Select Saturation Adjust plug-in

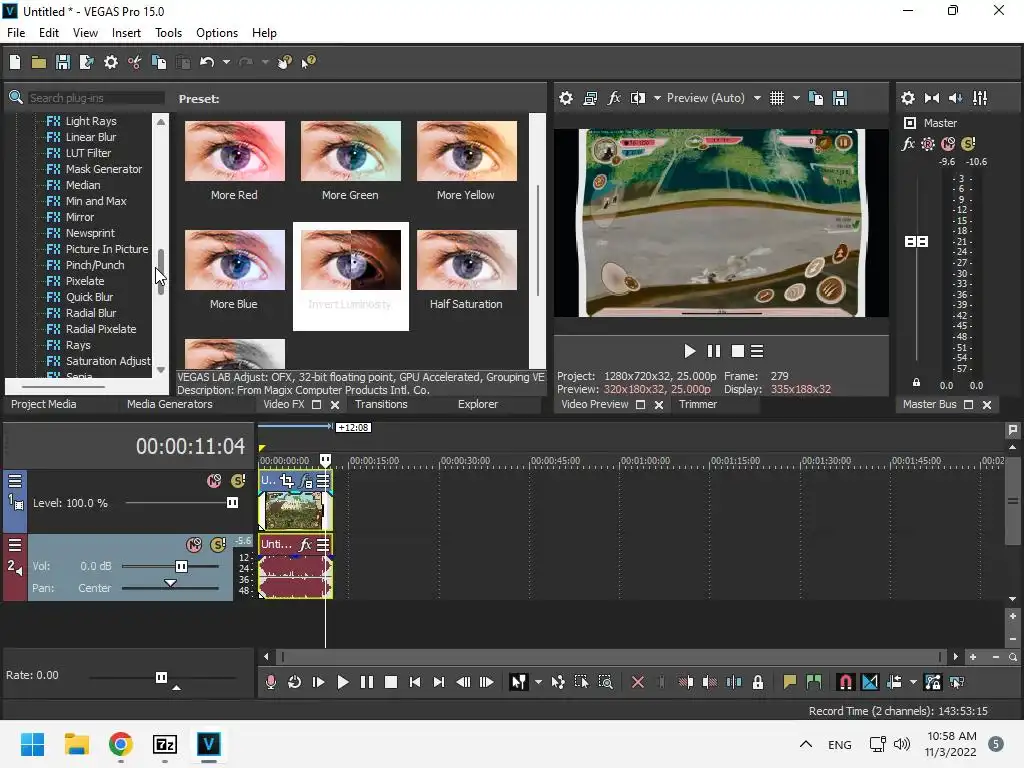[108, 361]
